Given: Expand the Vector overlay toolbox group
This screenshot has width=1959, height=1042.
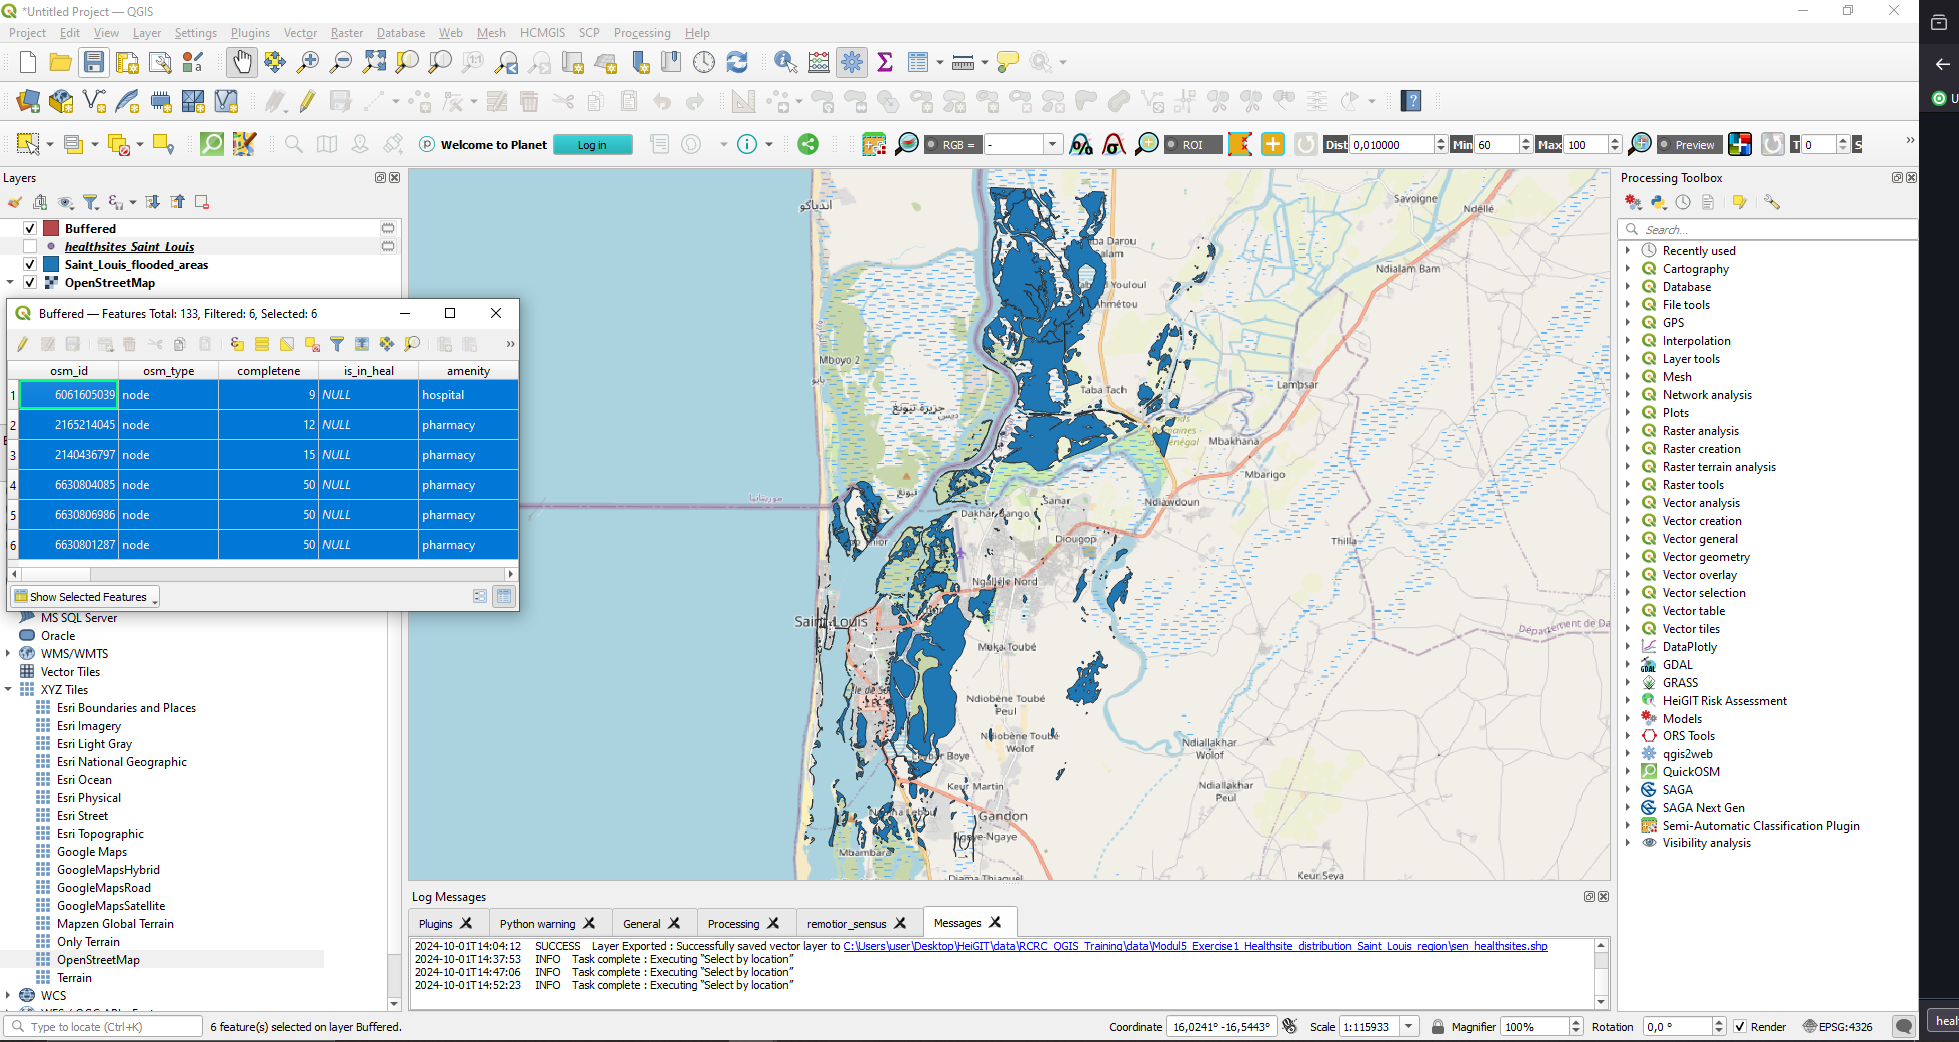Looking at the screenshot, I should tap(1628, 575).
